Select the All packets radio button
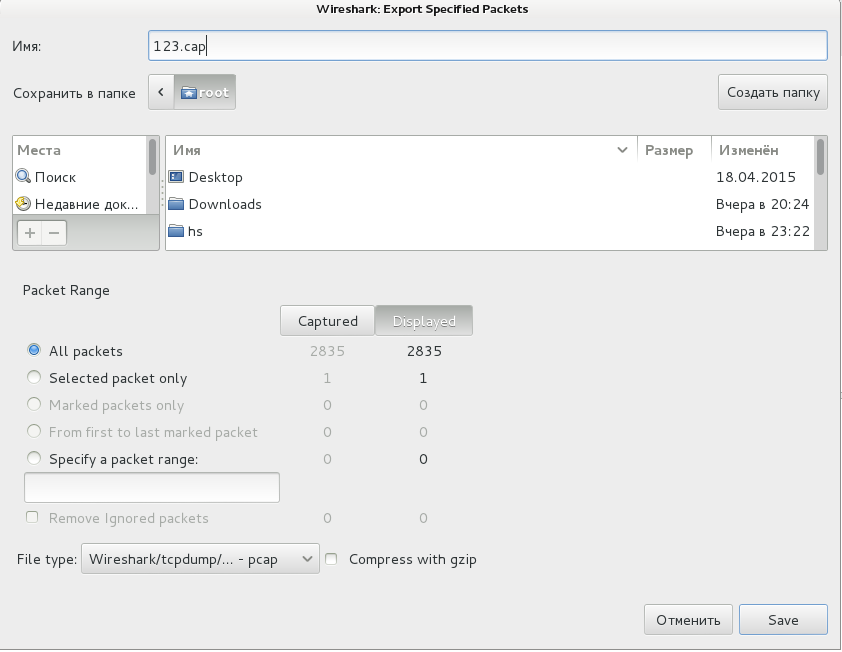The width and height of the screenshot is (842, 652). click(34, 351)
